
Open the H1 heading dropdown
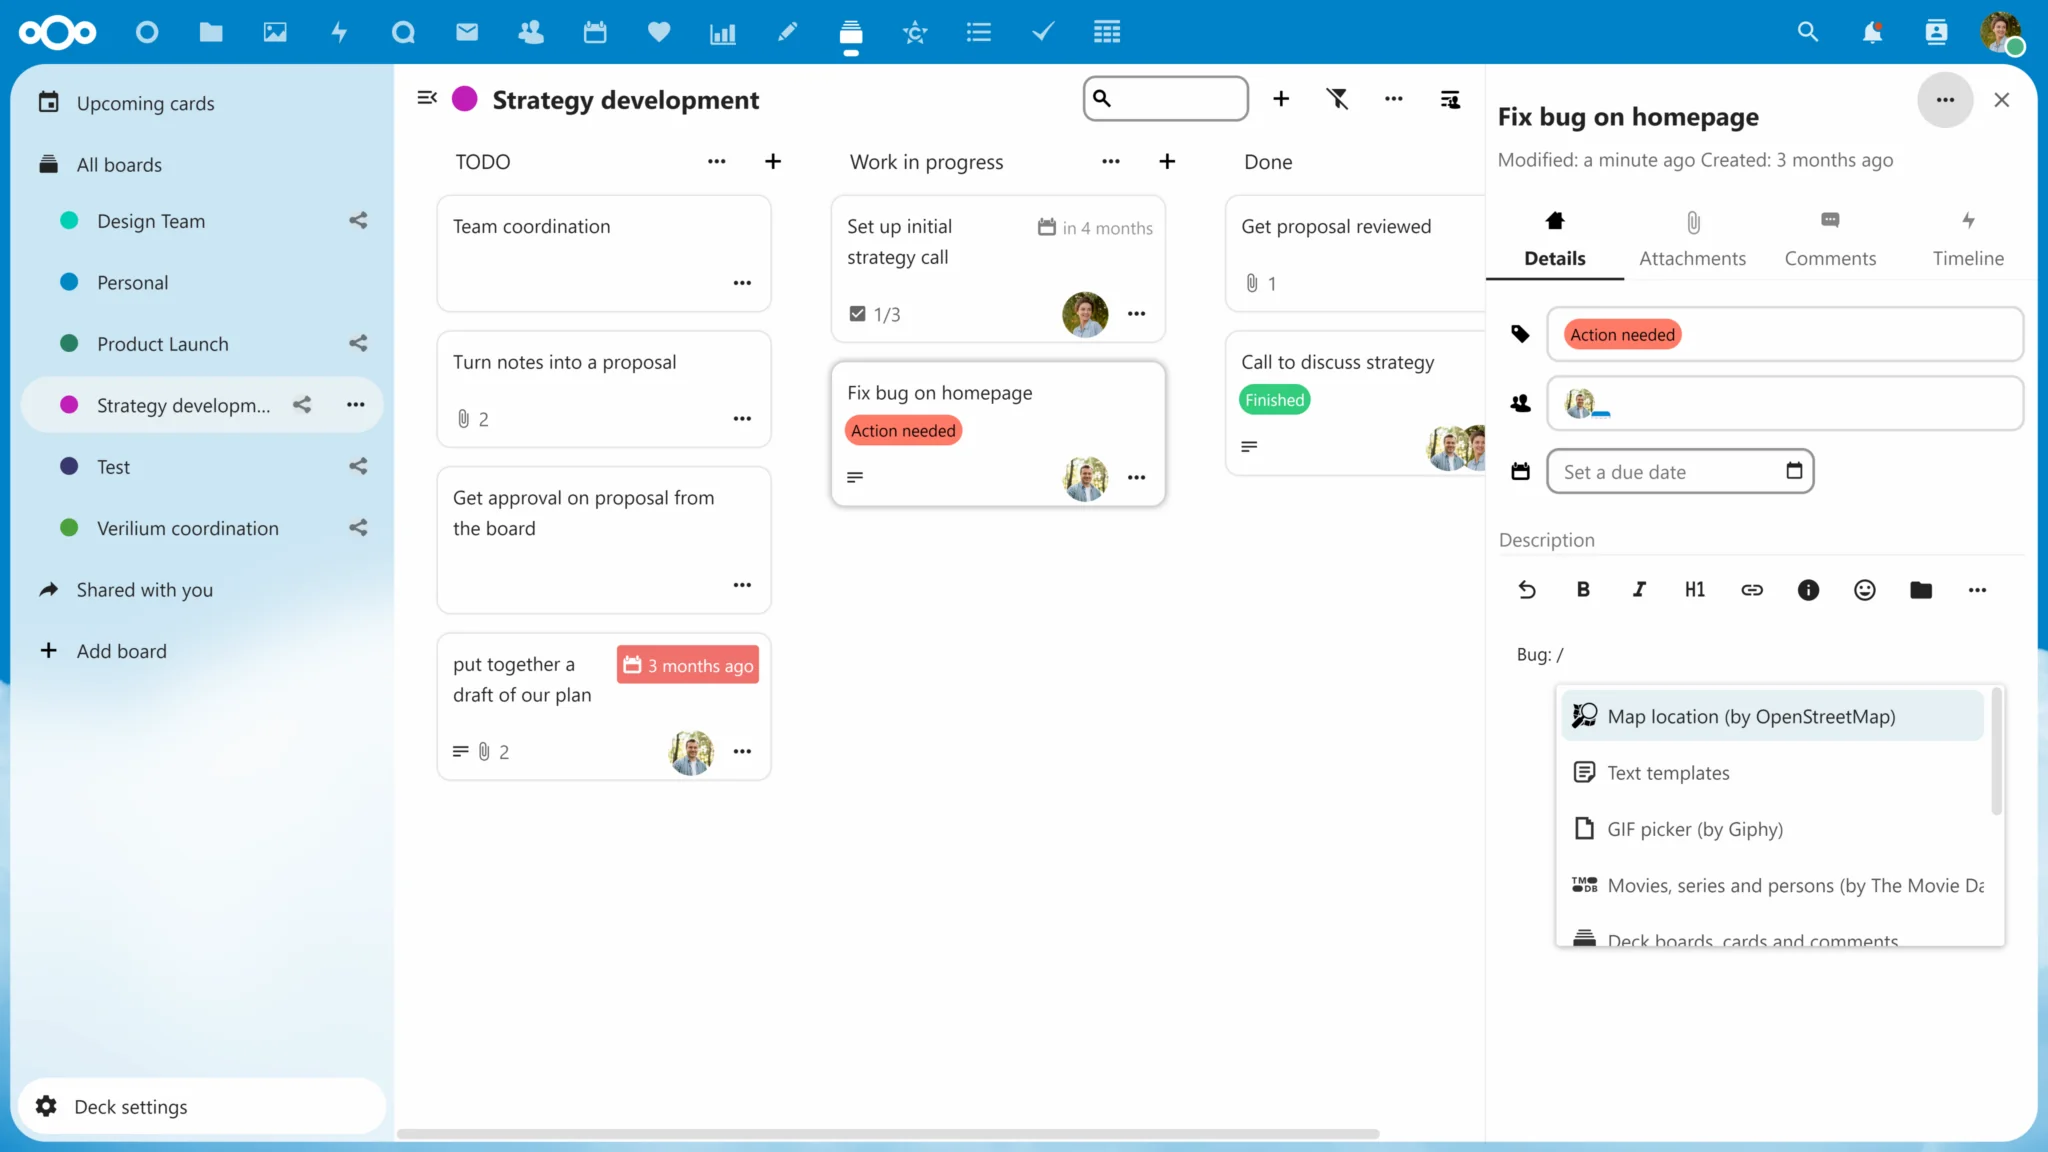click(1695, 590)
